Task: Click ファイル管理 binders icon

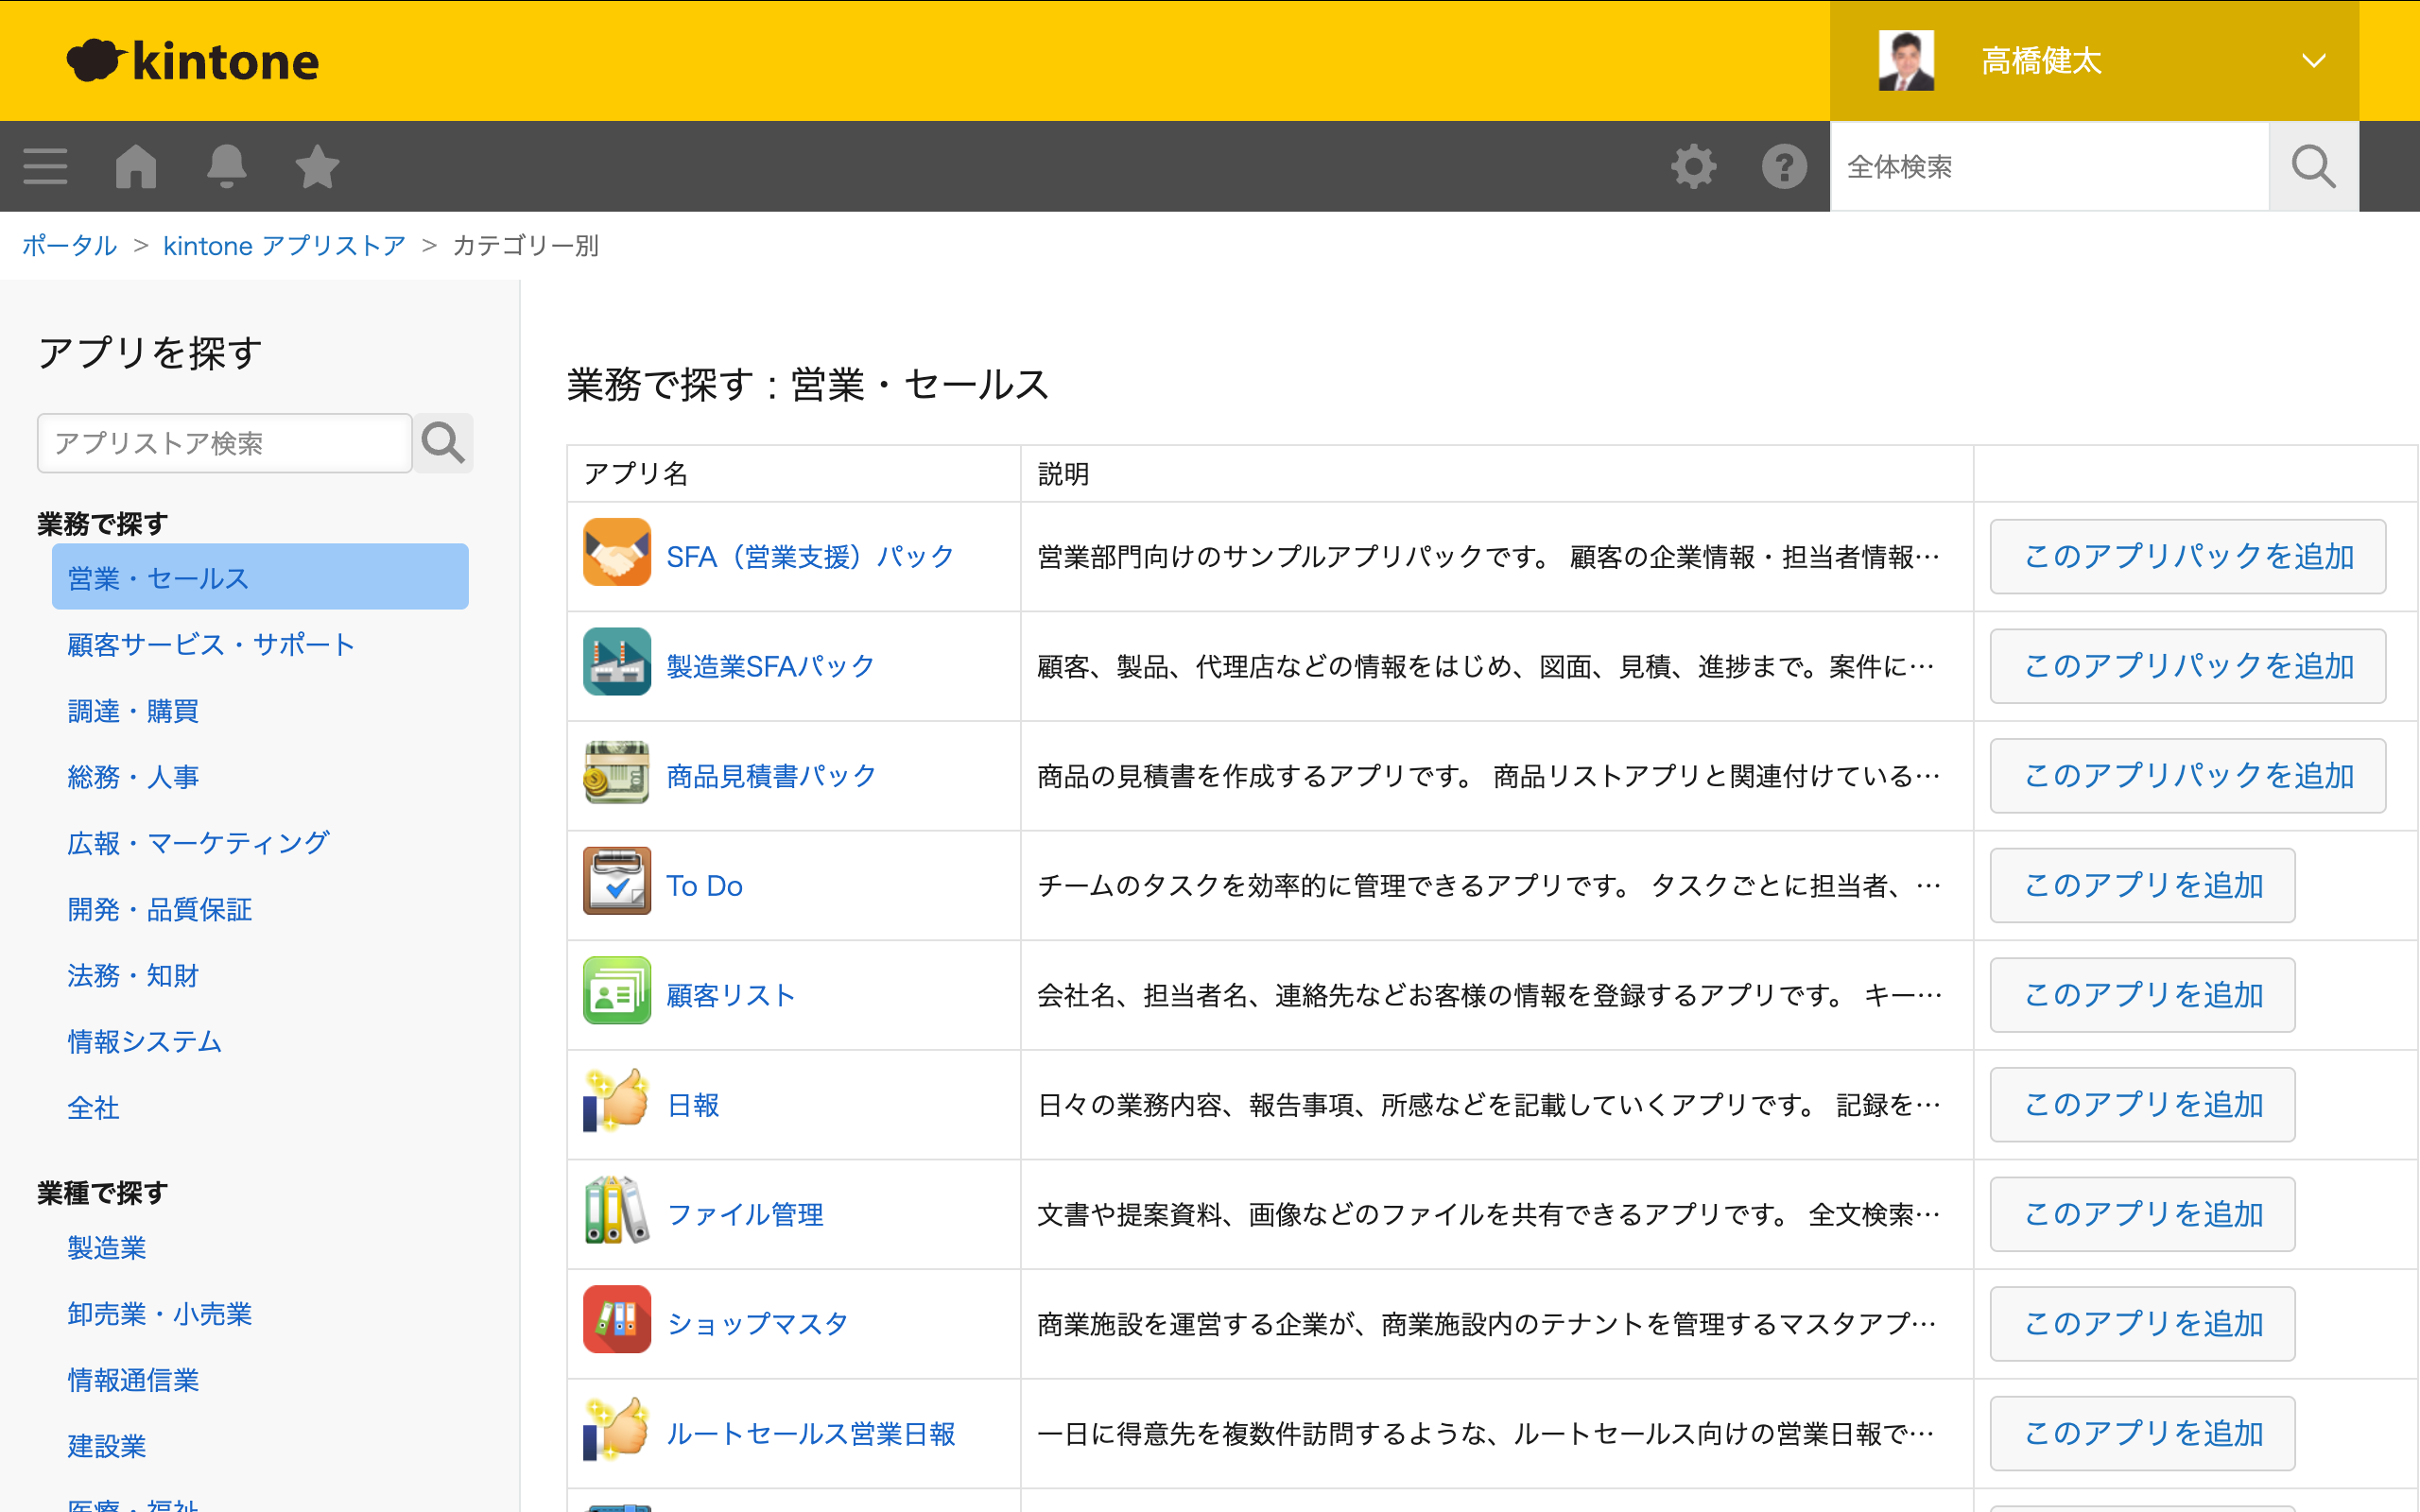Action: point(617,1210)
